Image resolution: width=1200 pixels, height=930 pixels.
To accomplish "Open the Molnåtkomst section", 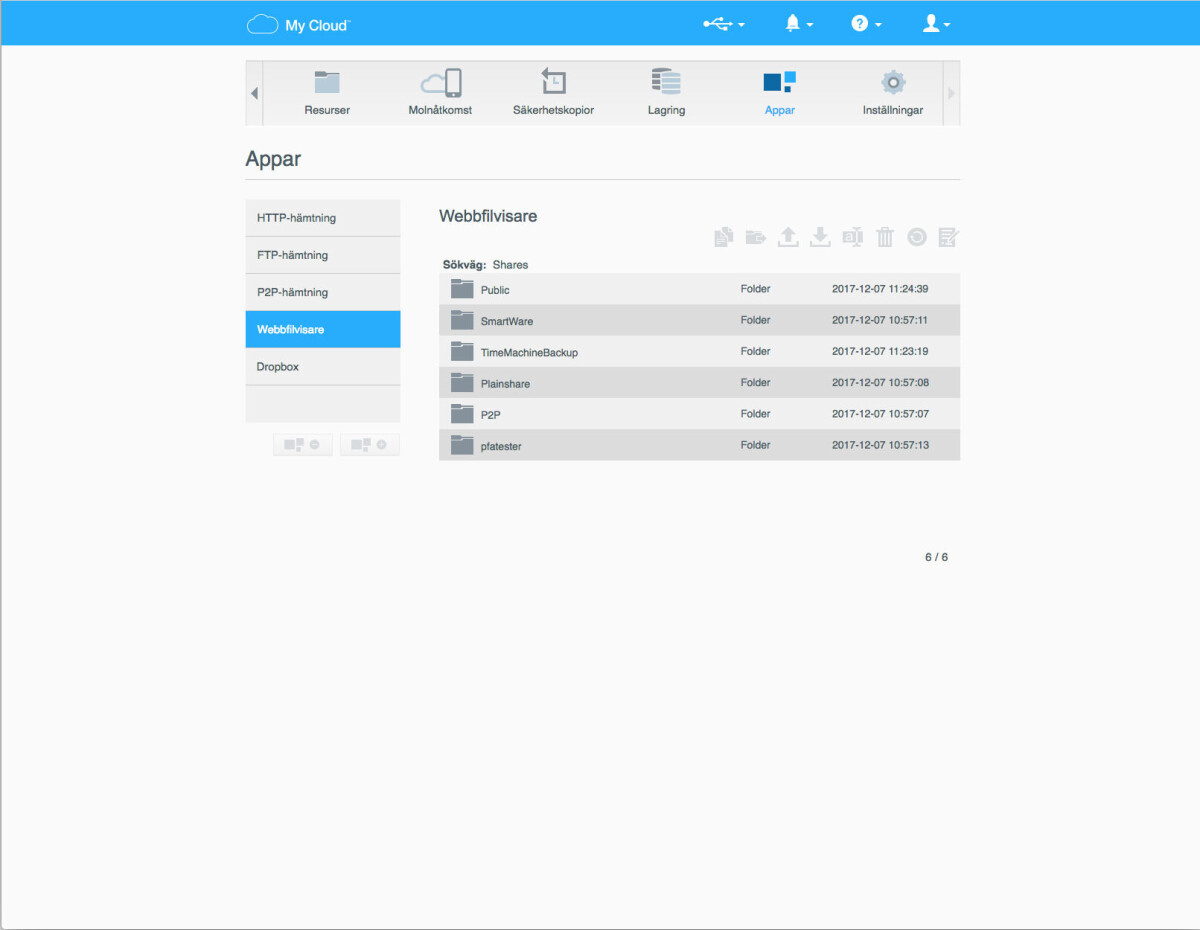I will click(440, 93).
